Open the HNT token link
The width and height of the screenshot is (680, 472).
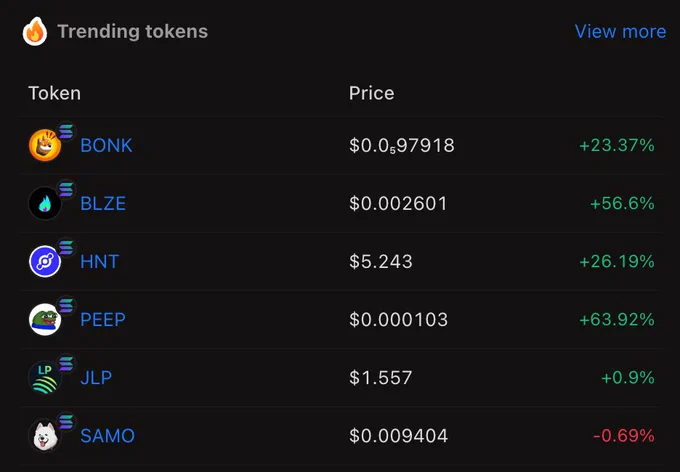coord(100,262)
